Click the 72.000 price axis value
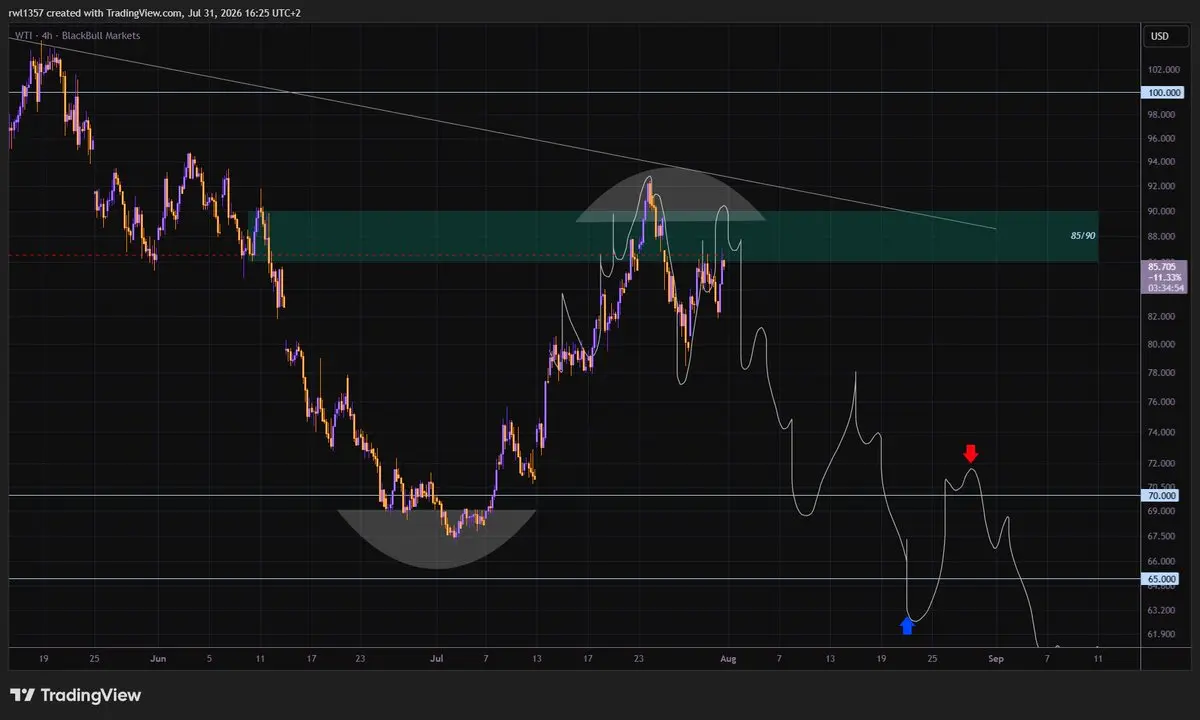1200x720 pixels. click(1163, 464)
